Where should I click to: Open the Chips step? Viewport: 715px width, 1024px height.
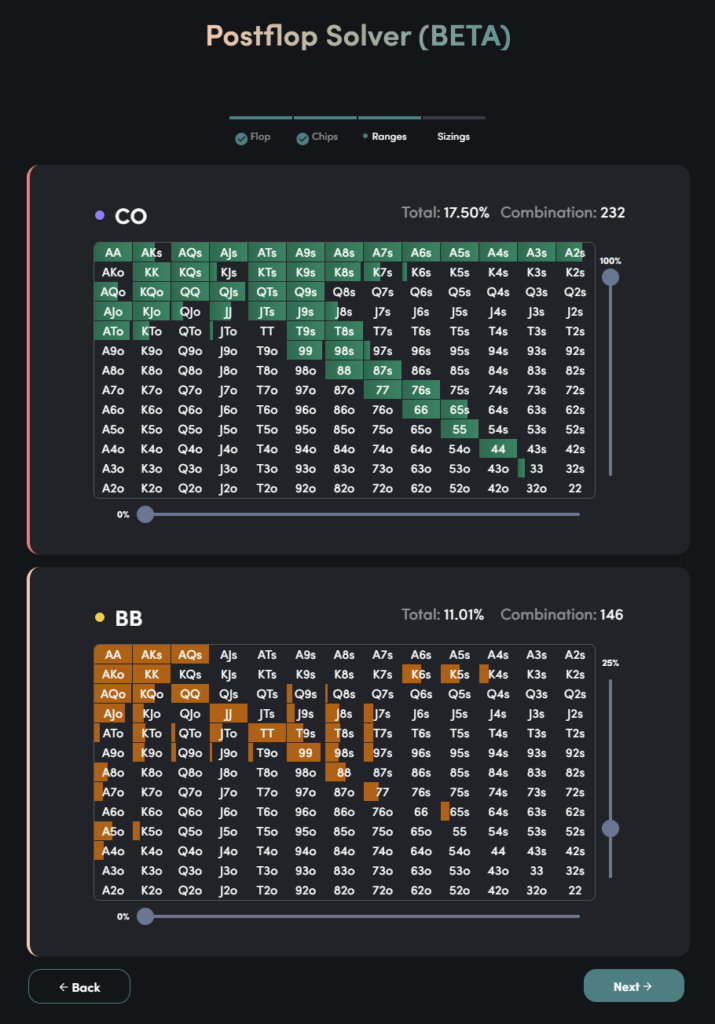[x=316, y=137]
